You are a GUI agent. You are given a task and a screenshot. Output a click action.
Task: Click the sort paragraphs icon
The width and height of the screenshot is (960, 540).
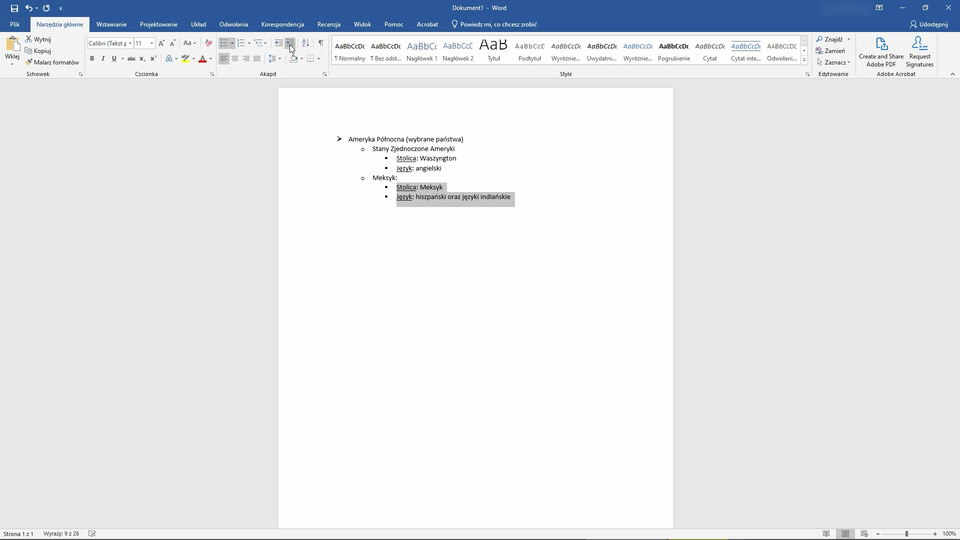point(305,43)
